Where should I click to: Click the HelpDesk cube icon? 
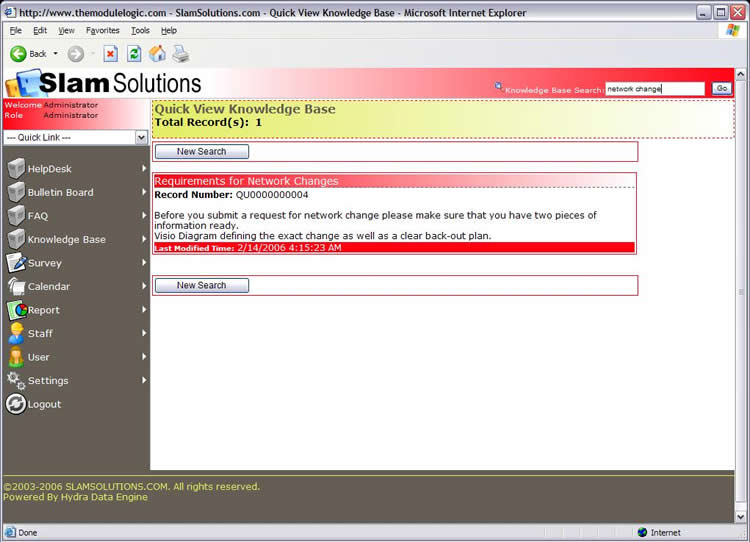[16, 168]
